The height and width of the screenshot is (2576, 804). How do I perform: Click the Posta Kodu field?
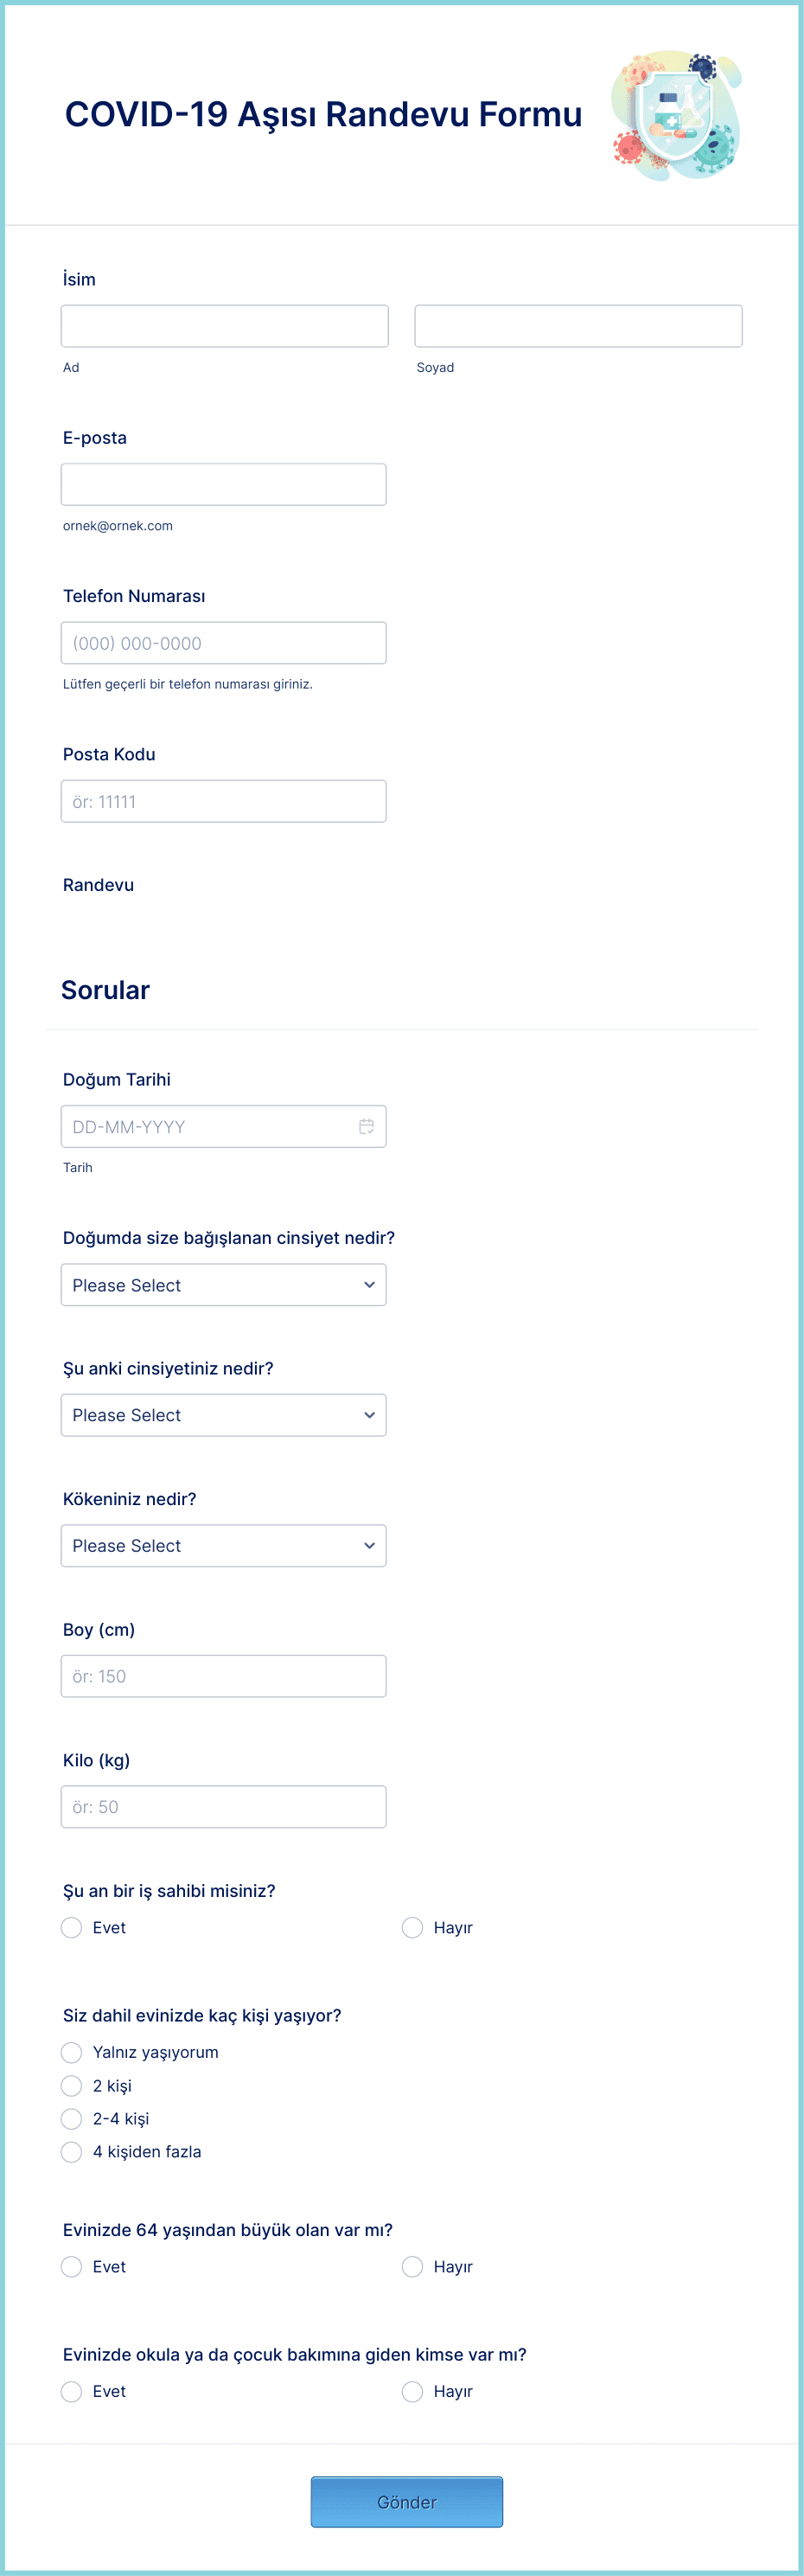(224, 801)
